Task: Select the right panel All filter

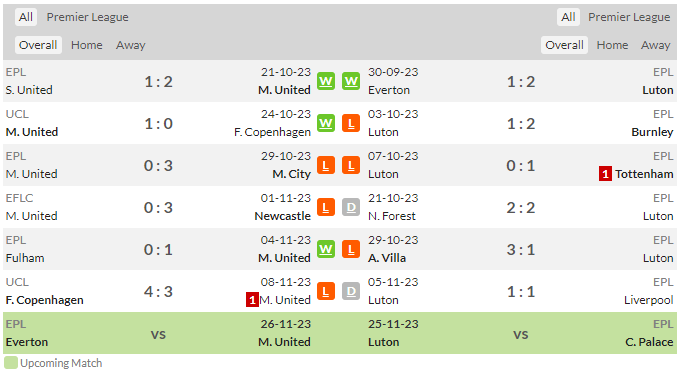Action: [568, 17]
